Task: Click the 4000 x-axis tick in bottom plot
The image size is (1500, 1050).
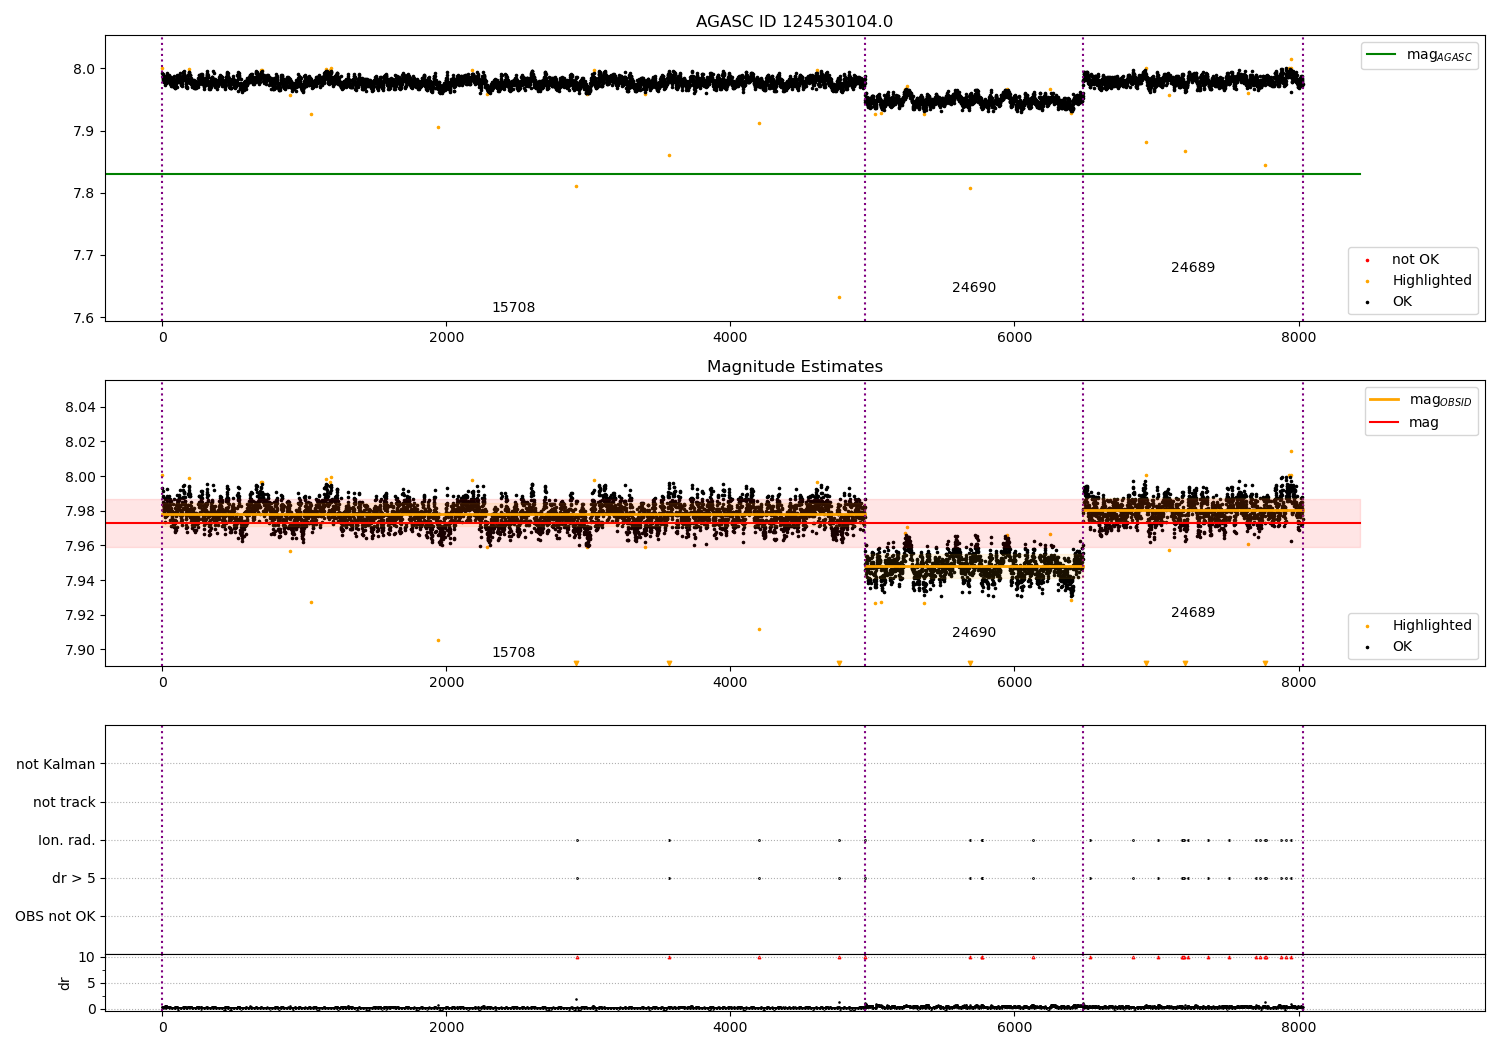Action: (730, 1026)
